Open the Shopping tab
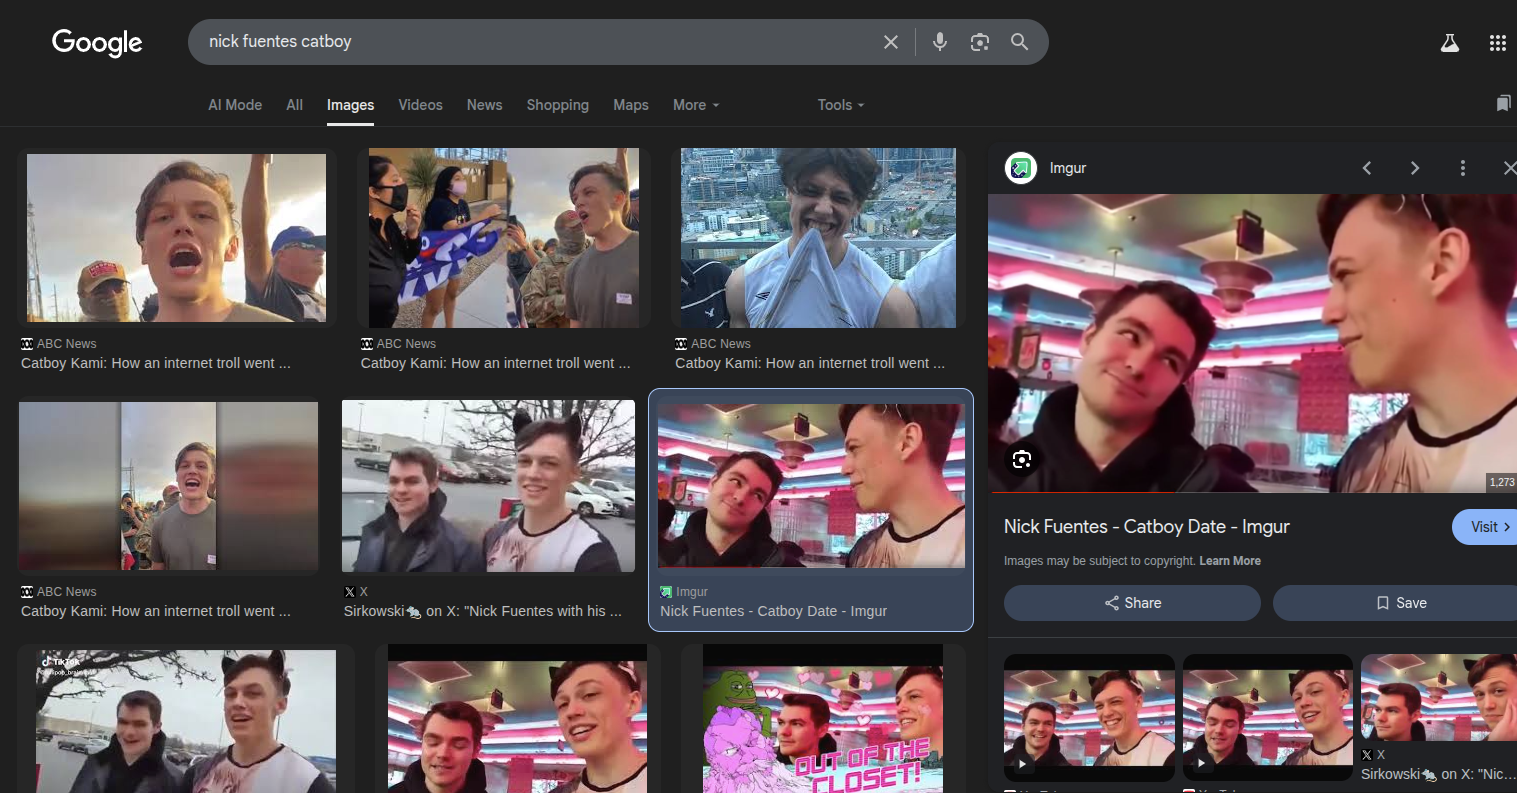 (x=557, y=105)
